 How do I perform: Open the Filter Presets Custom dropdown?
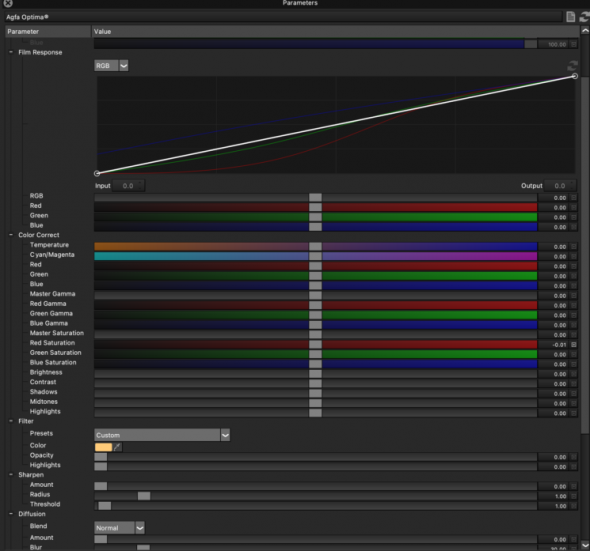click(x=162, y=435)
